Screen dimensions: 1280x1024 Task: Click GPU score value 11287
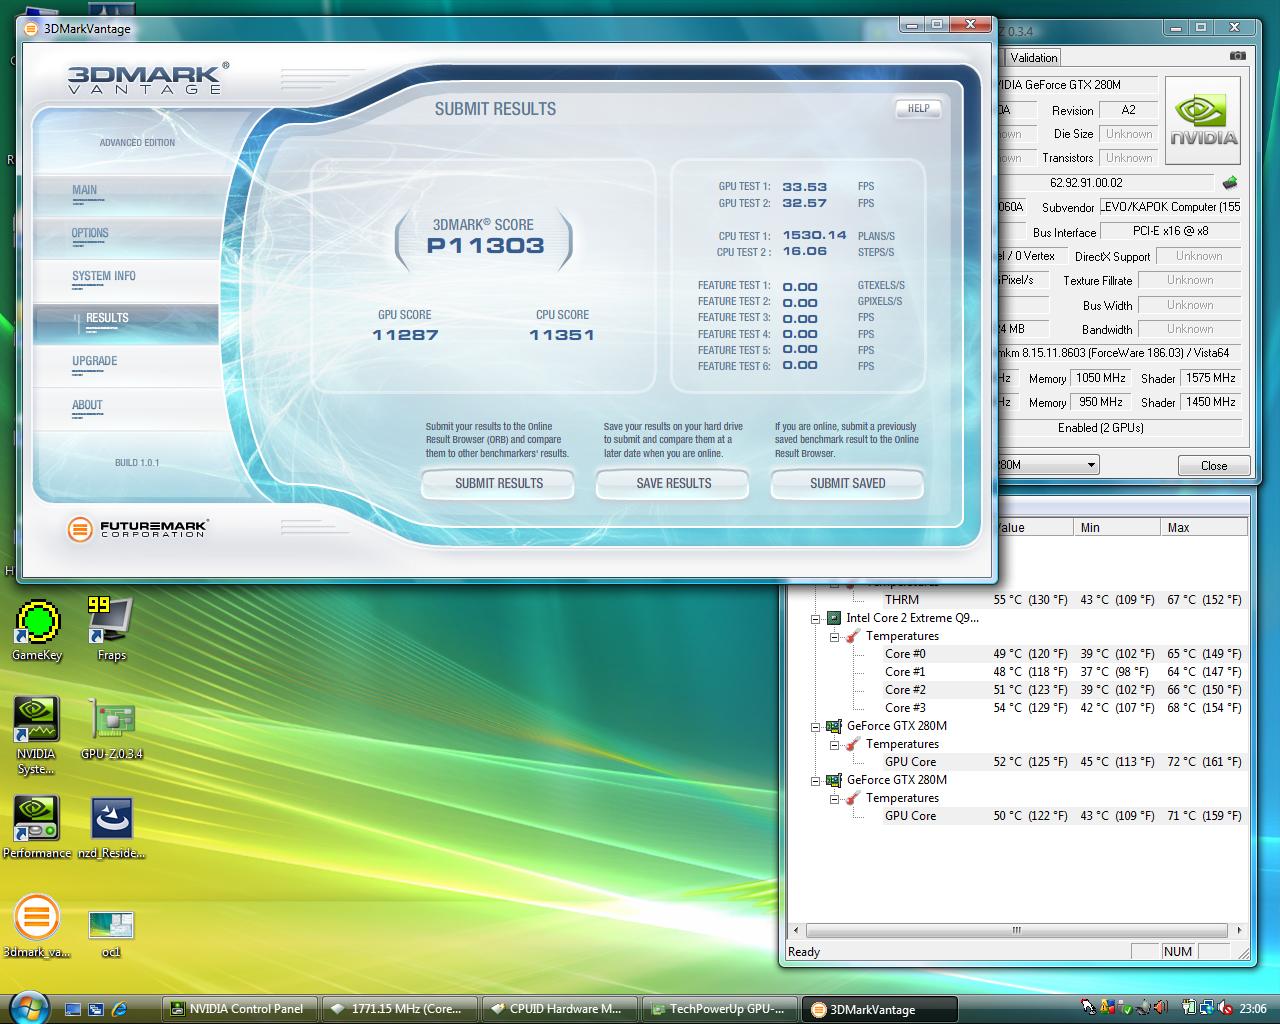click(405, 335)
